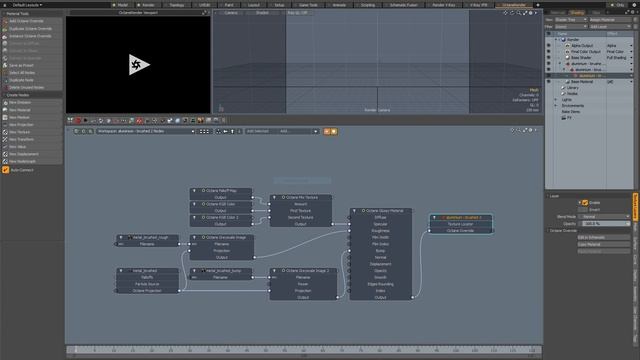Hide the Base Material layer
This screenshot has width=640, height=360.
tap(549, 82)
